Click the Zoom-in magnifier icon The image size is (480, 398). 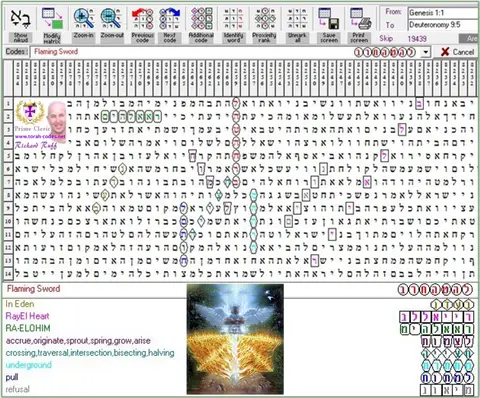pyautogui.click(x=84, y=19)
